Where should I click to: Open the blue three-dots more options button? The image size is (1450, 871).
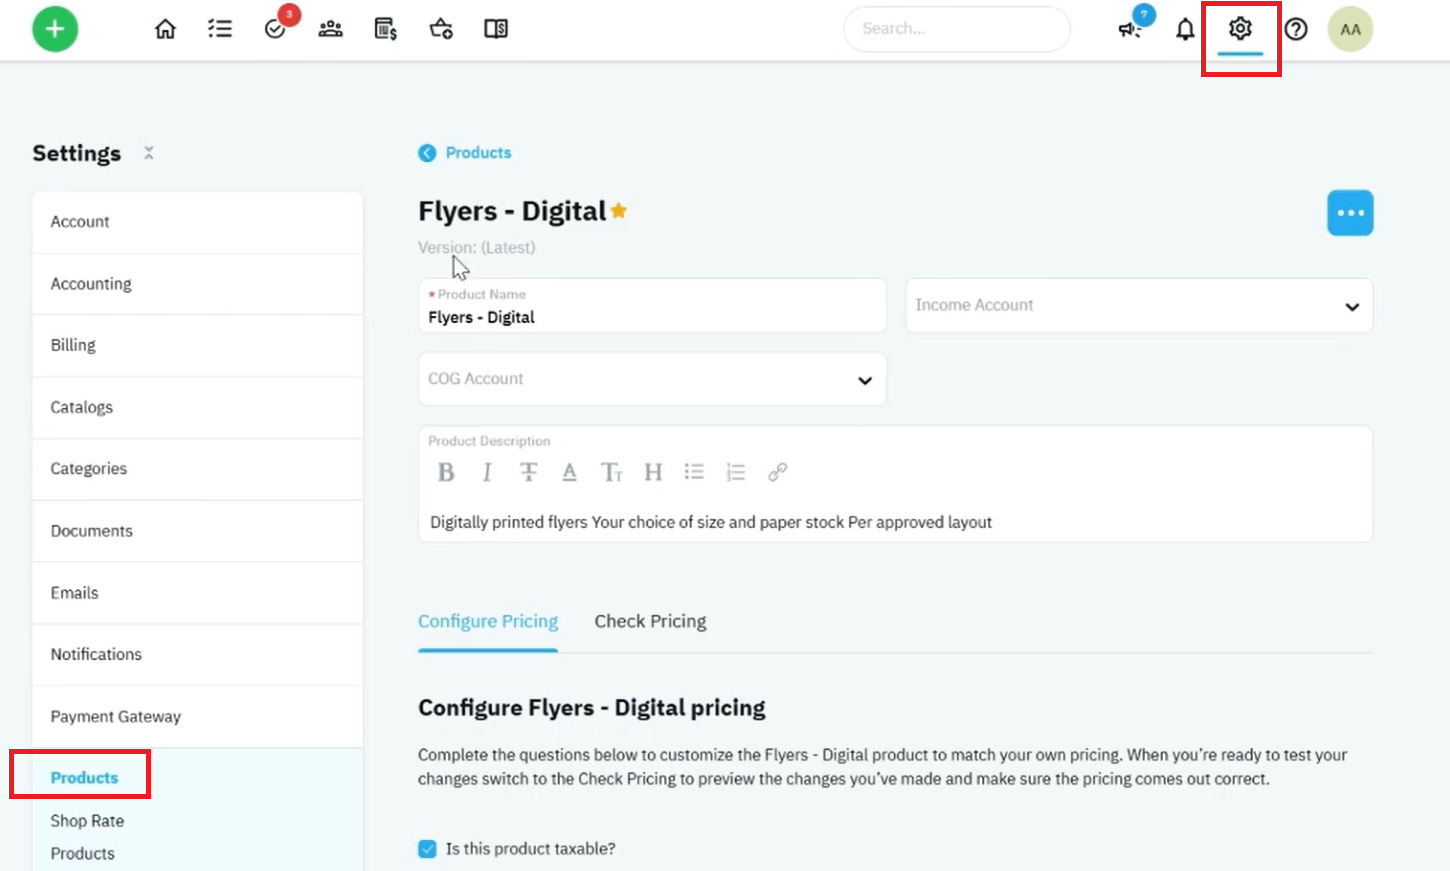[1350, 213]
